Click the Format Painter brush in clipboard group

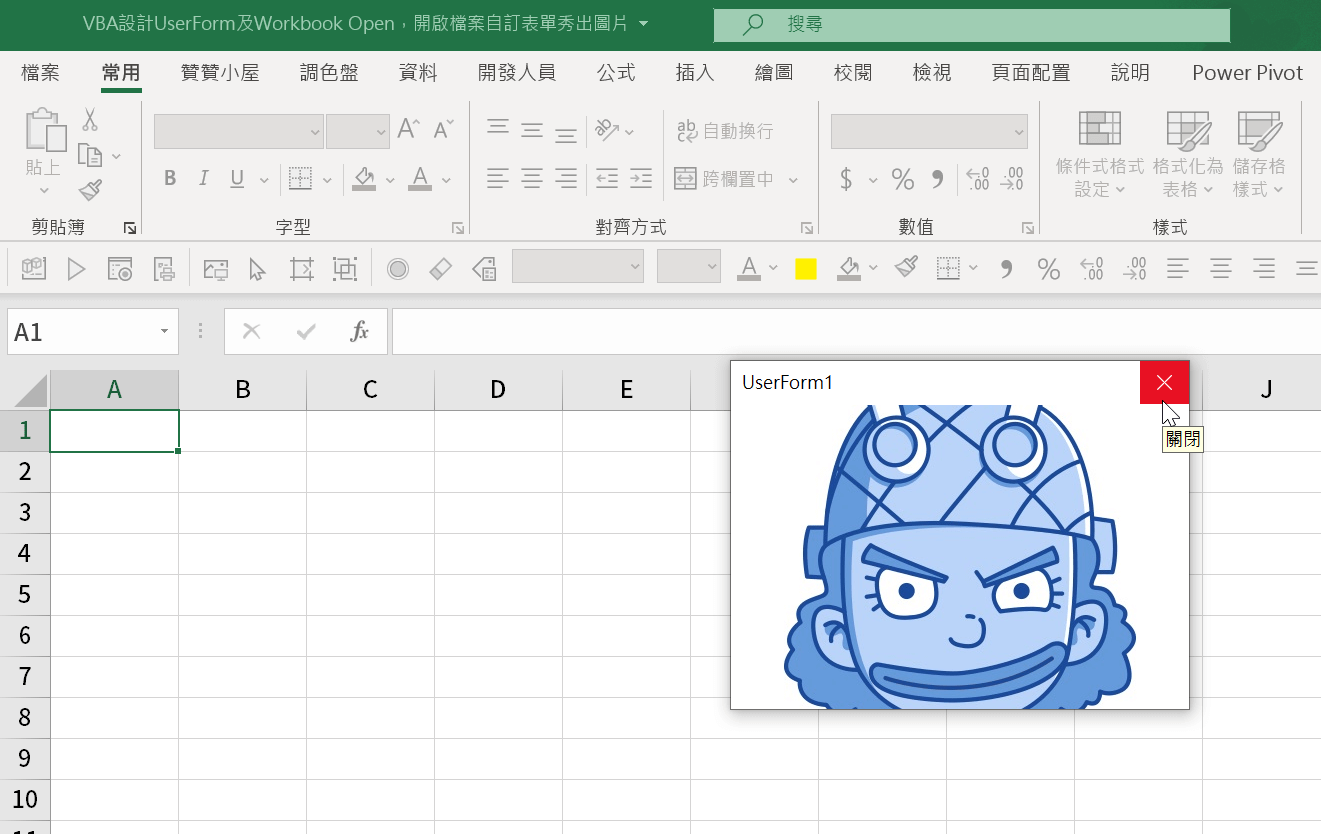tap(90, 190)
